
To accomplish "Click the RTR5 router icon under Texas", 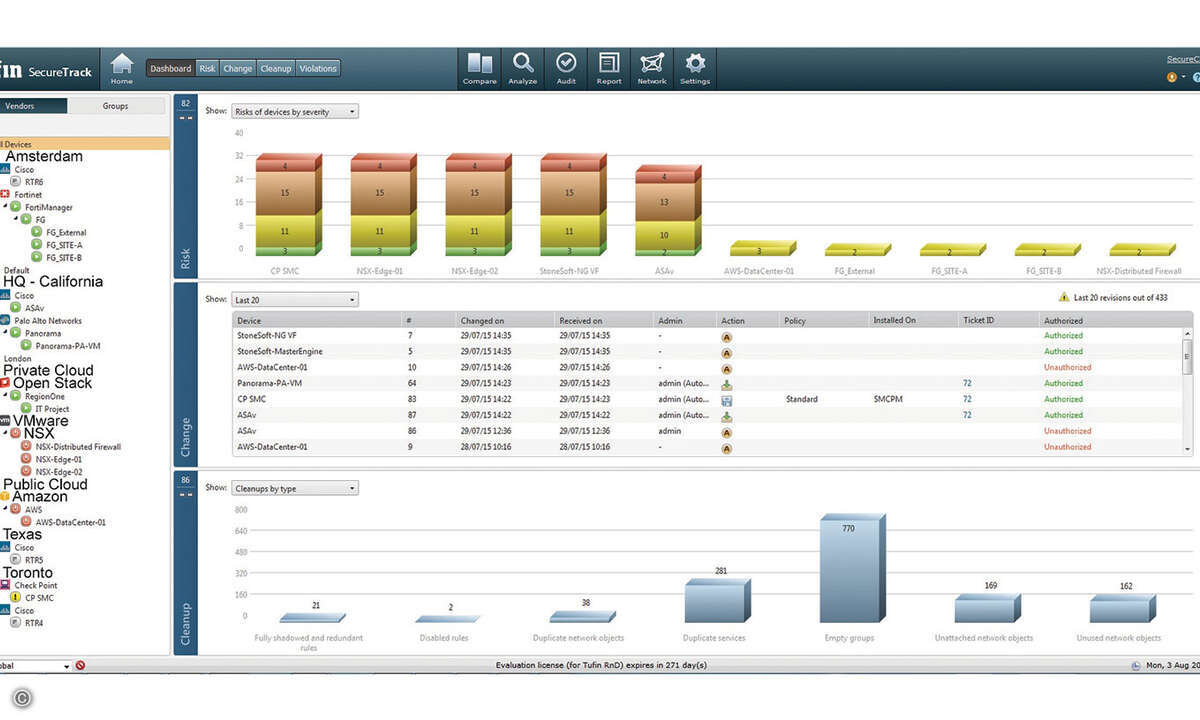I will pyautogui.click(x=16, y=560).
